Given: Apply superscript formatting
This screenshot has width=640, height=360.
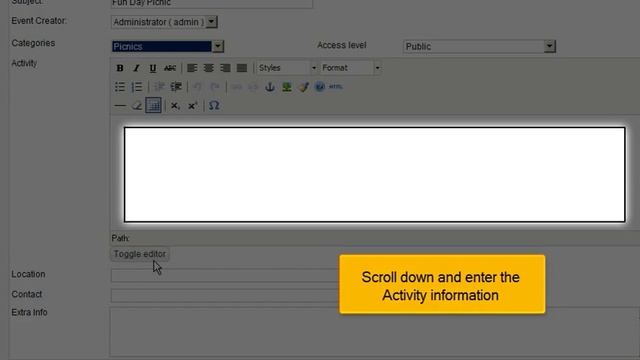Looking at the screenshot, I should pos(193,106).
